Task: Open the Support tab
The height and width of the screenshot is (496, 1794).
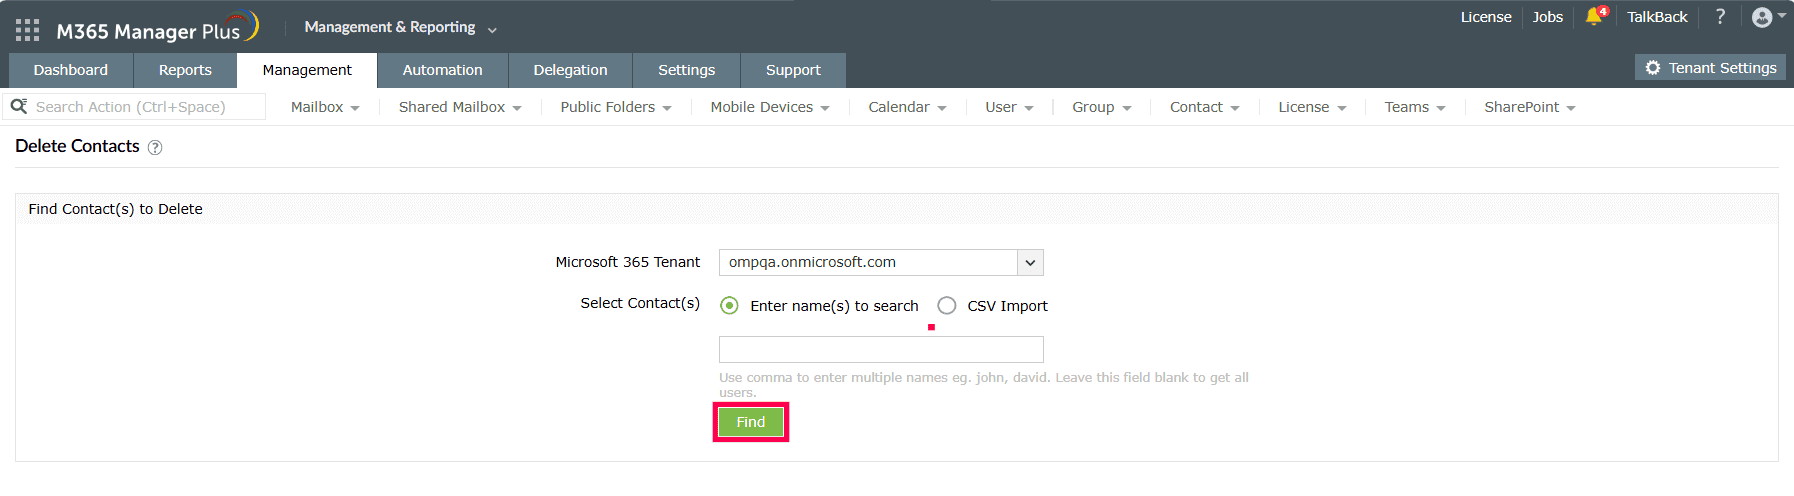Action: click(793, 70)
